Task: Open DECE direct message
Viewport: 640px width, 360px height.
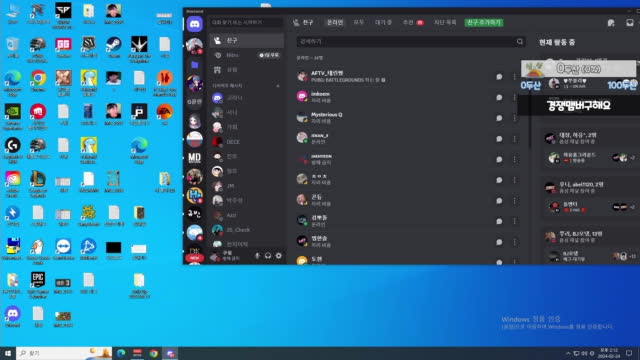Action: (247, 142)
